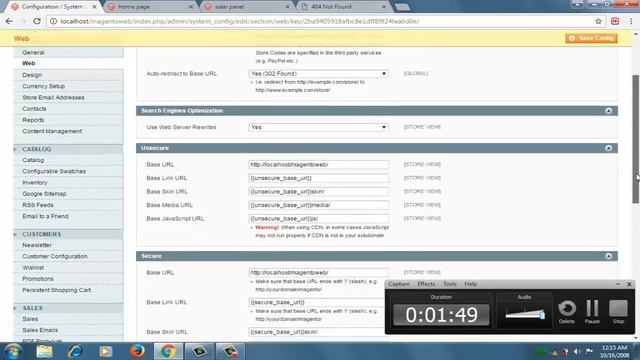Delete the current recording
The image size is (640, 360).
pos(567,312)
